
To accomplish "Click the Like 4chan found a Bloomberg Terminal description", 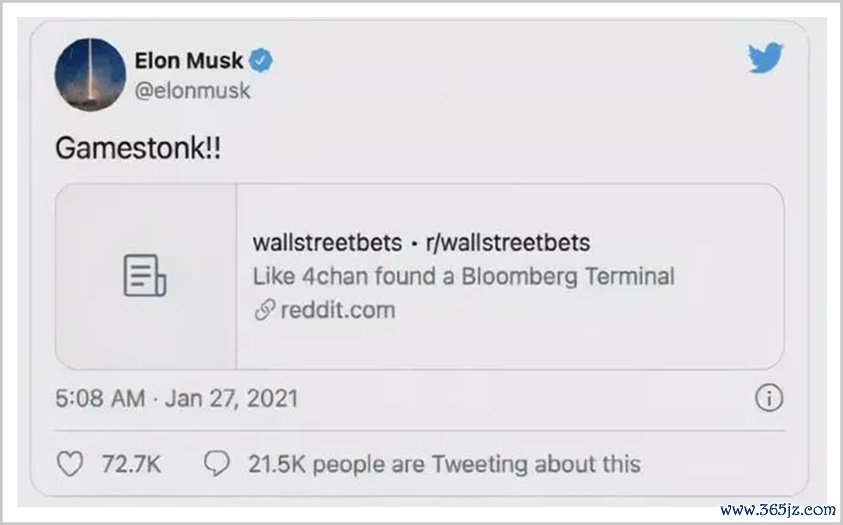I will 463,277.
